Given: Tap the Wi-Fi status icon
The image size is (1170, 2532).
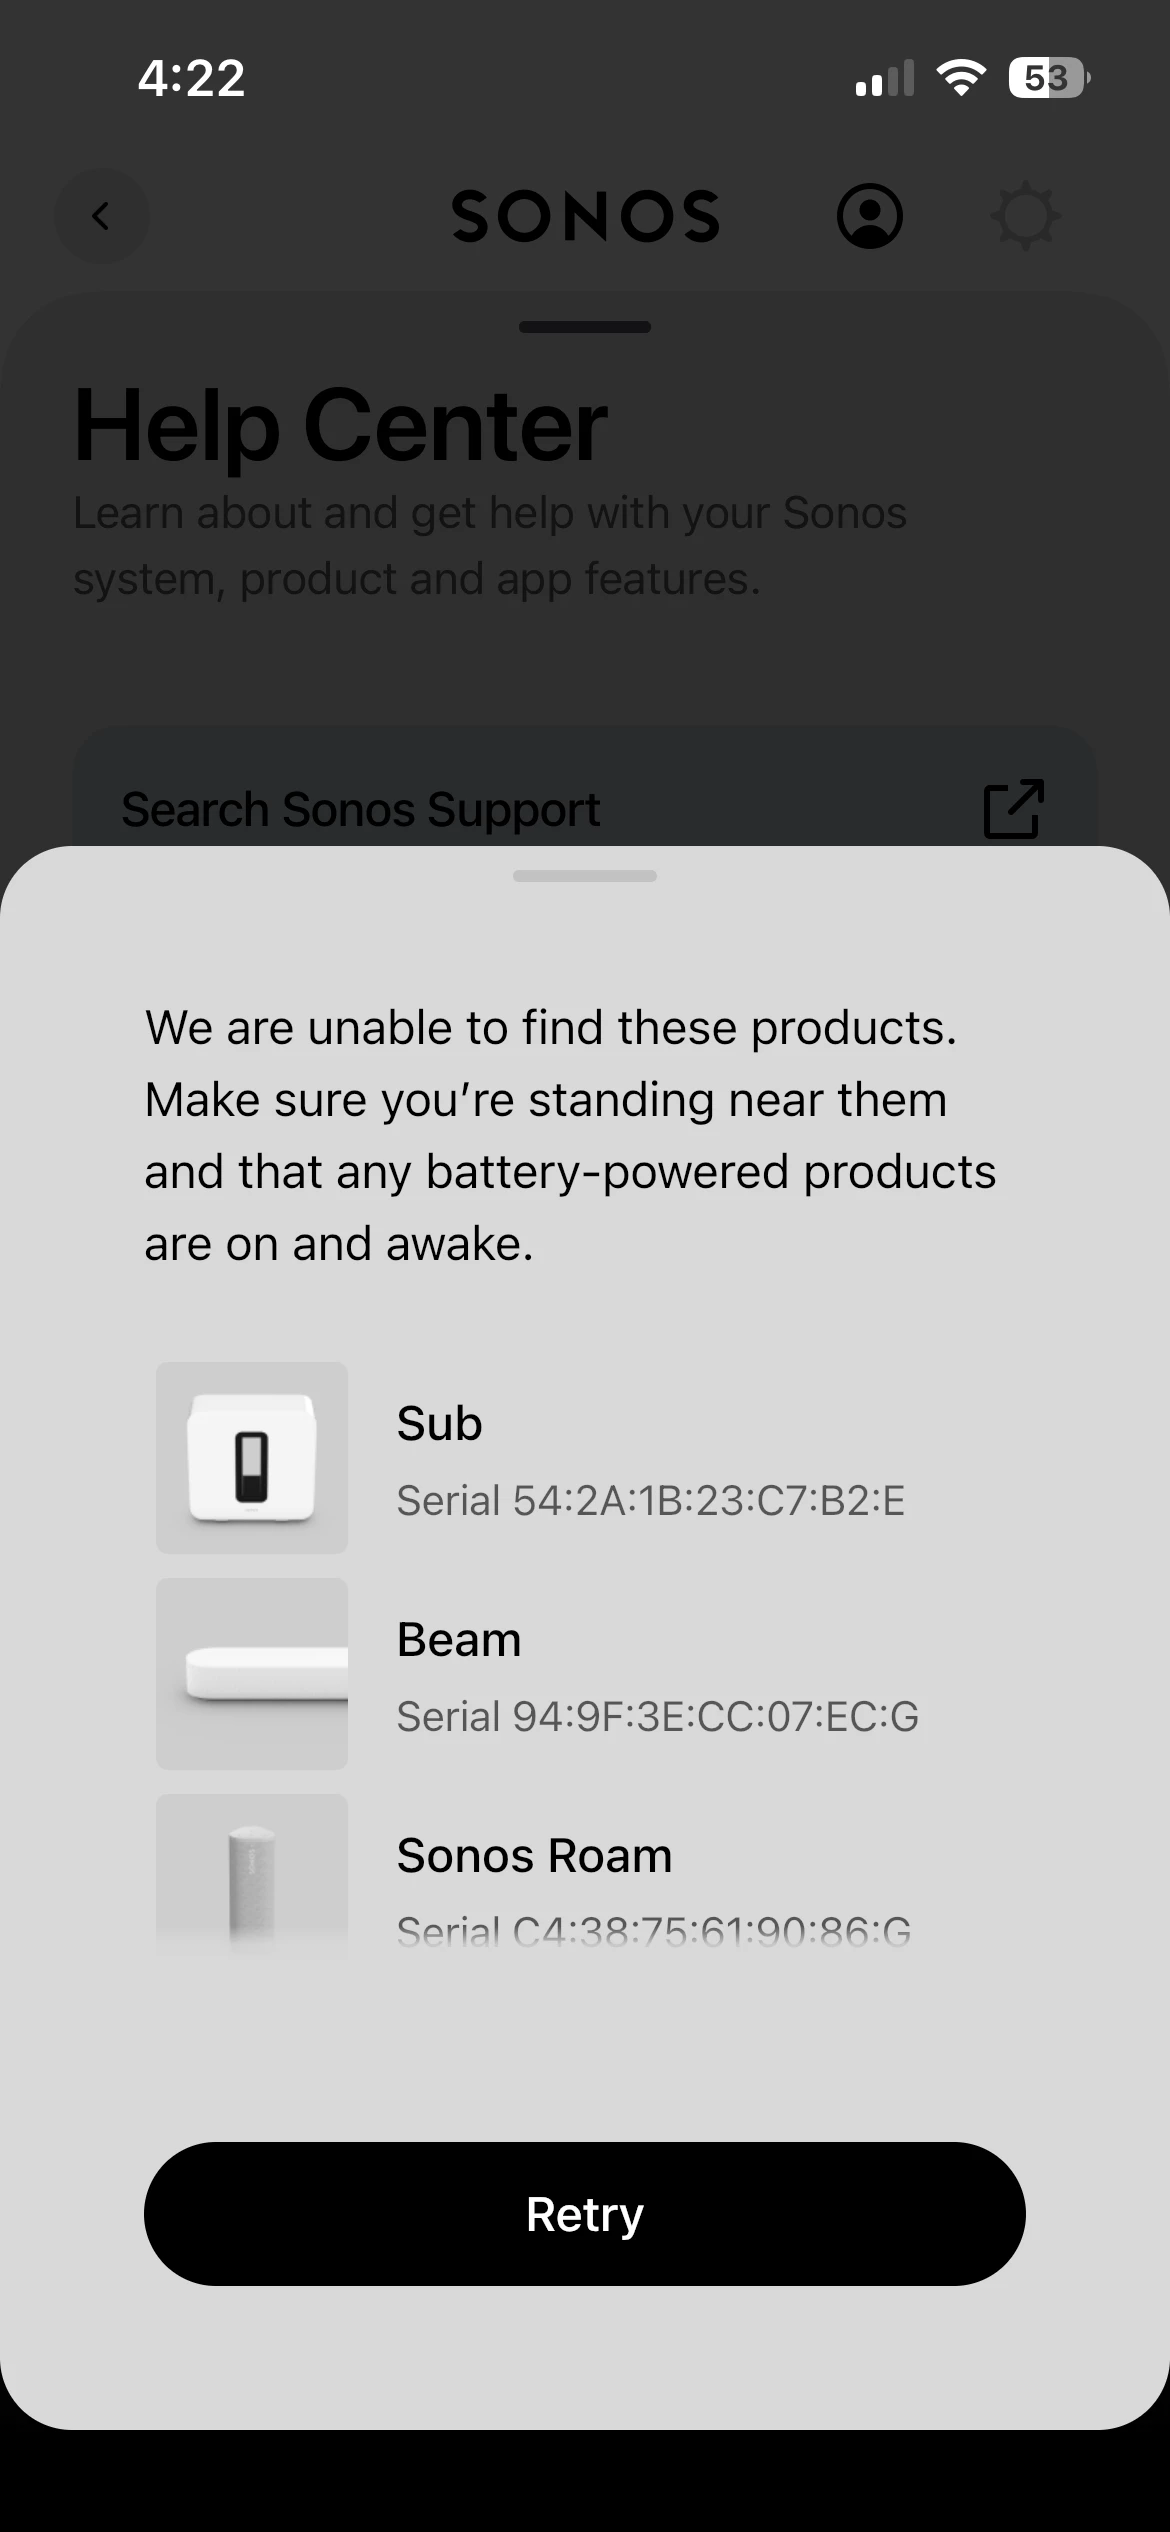Looking at the screenshot, I should (x=960, y=78).
